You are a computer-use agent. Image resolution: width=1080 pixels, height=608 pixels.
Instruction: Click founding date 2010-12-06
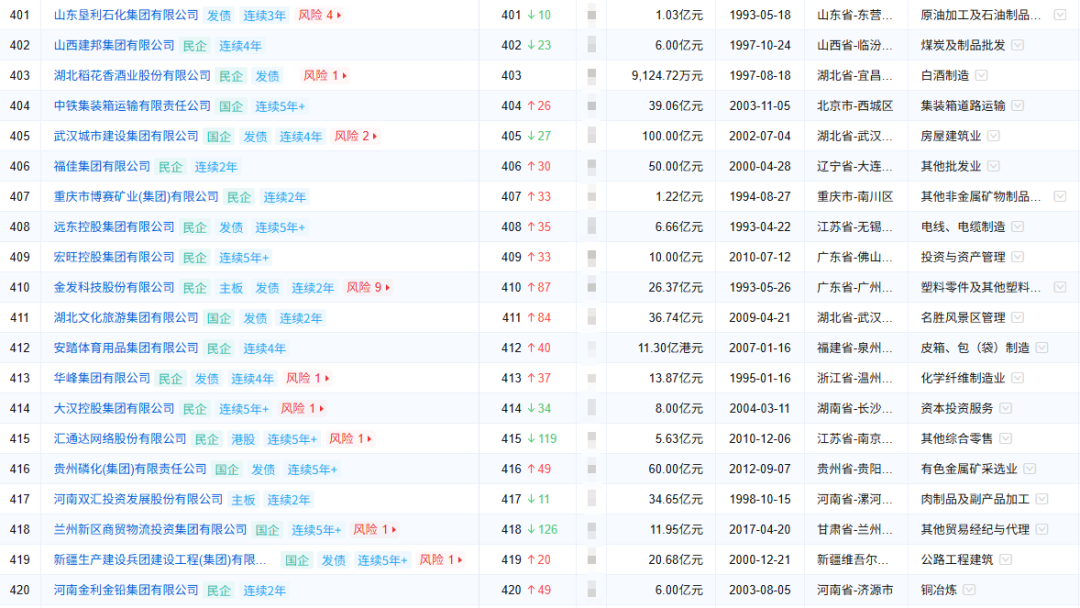point(760,439)
